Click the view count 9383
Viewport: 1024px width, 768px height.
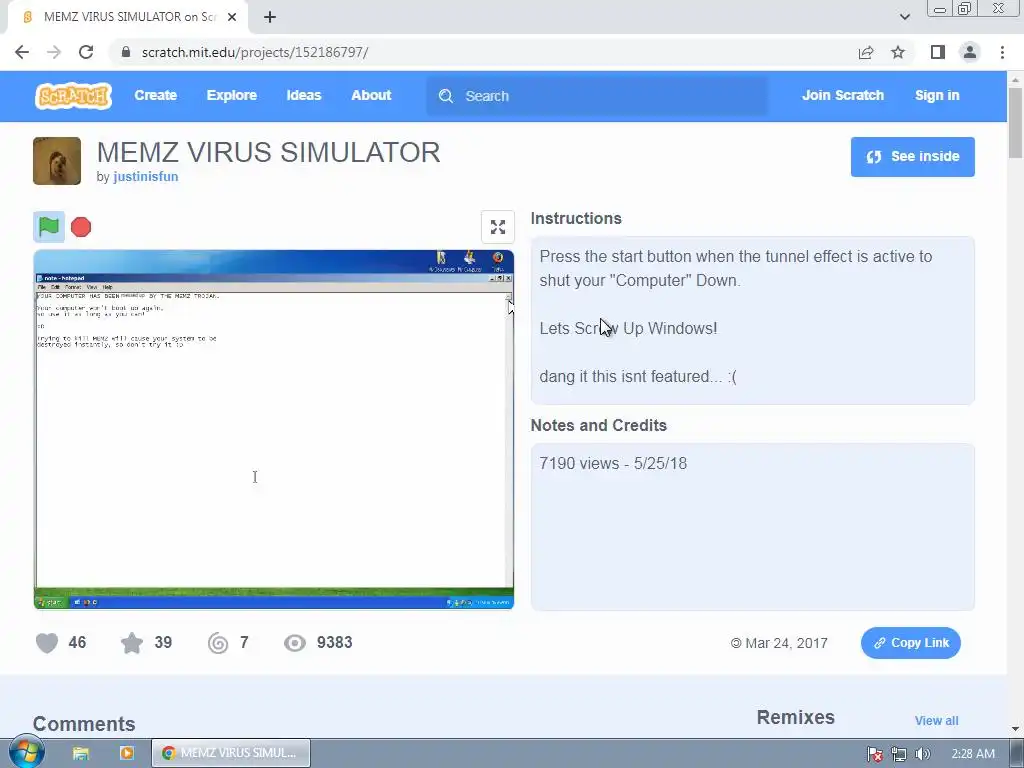click(x=334, y=643)
